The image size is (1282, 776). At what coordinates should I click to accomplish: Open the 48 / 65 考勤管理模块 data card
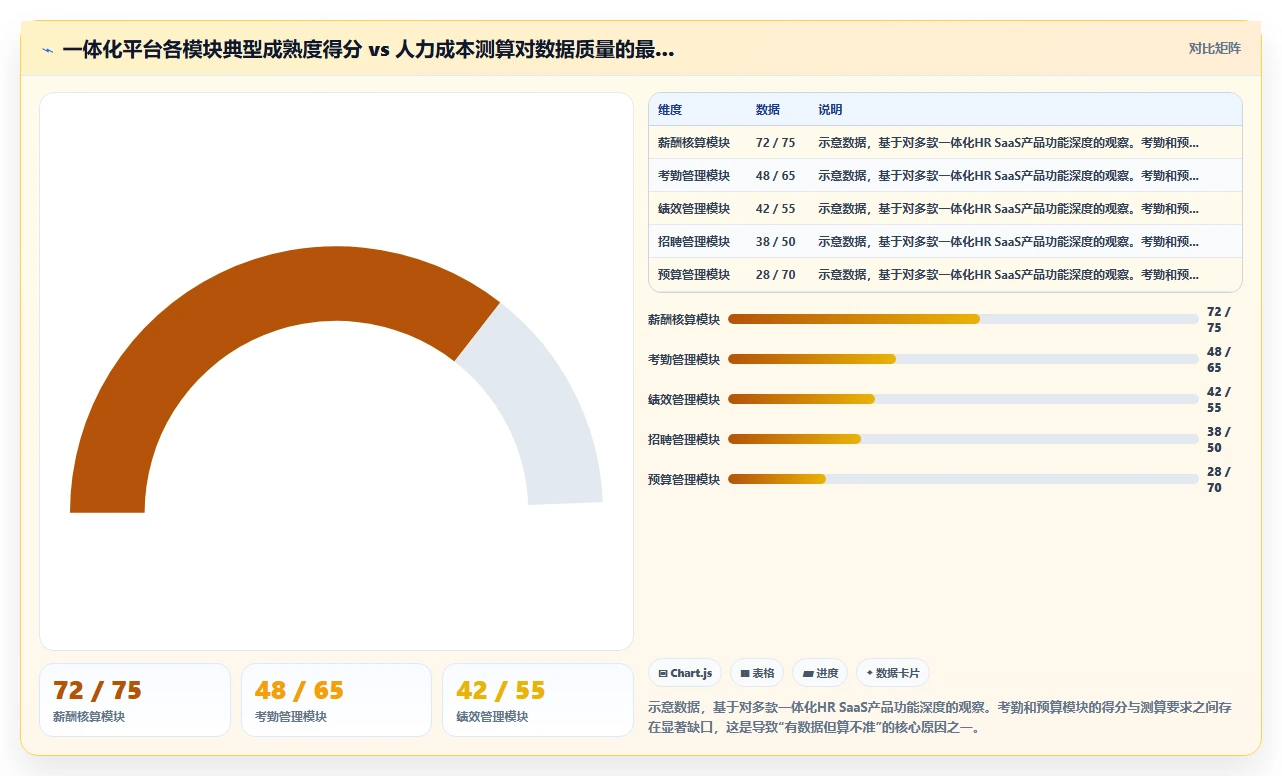point(336,700)
